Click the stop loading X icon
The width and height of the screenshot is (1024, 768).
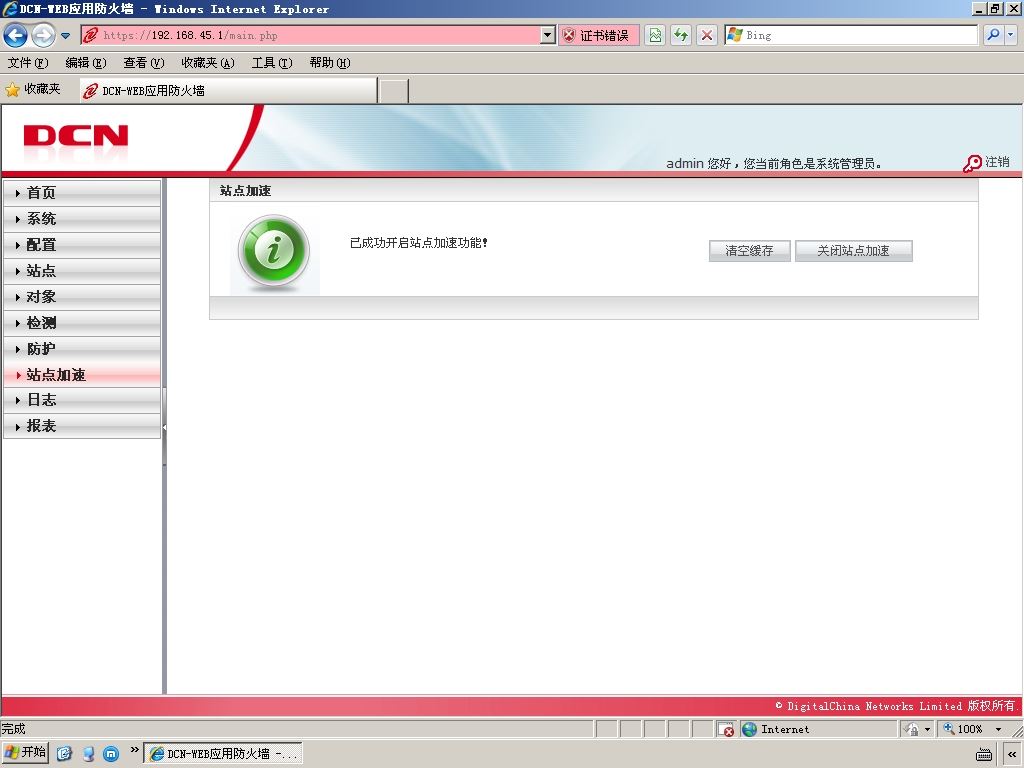pos(707,35)
